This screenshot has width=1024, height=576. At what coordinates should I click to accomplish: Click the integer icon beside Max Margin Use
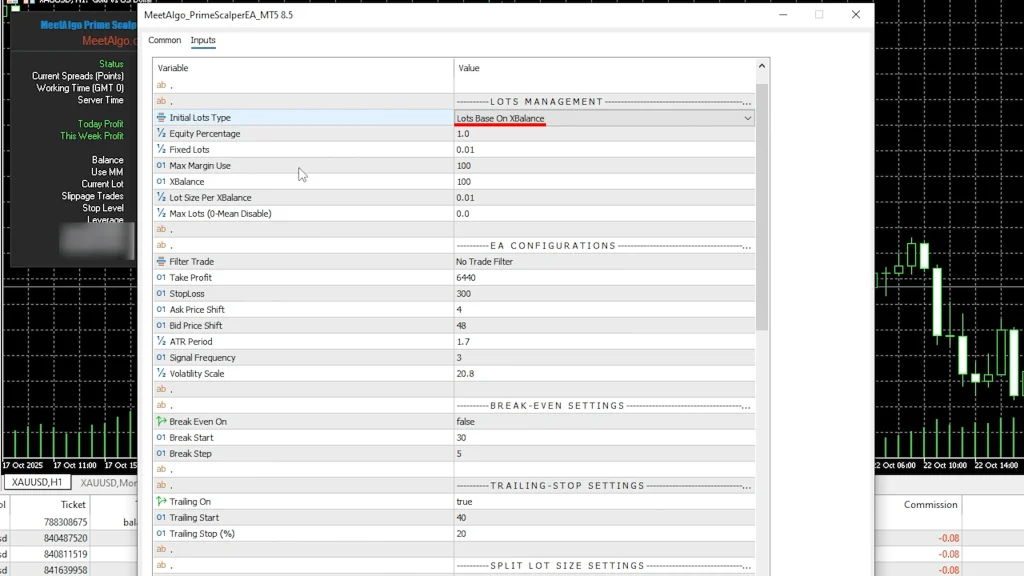tap(161, 166)
